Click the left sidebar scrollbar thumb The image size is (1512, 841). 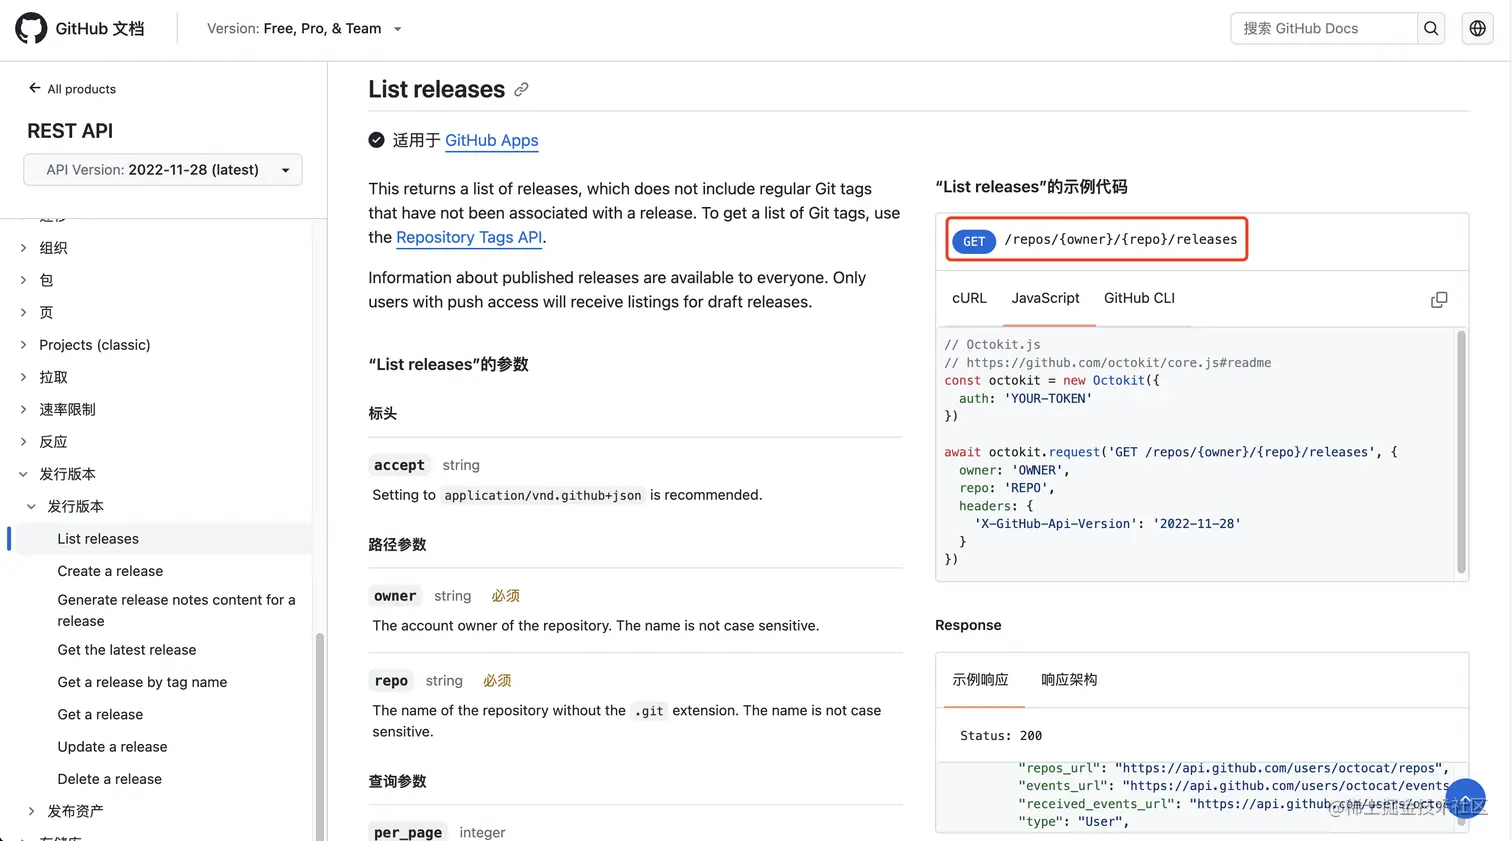click(320, 735)
